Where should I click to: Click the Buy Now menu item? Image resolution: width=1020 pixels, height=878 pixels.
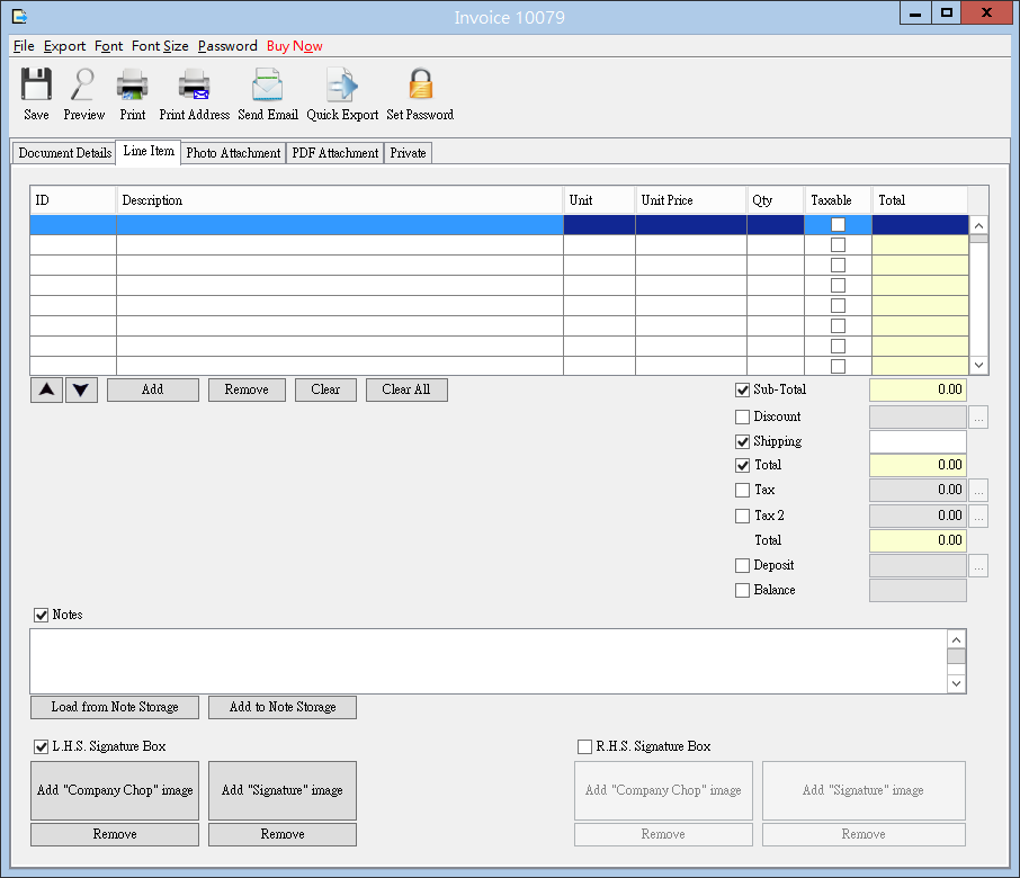[x=295, y=46]
